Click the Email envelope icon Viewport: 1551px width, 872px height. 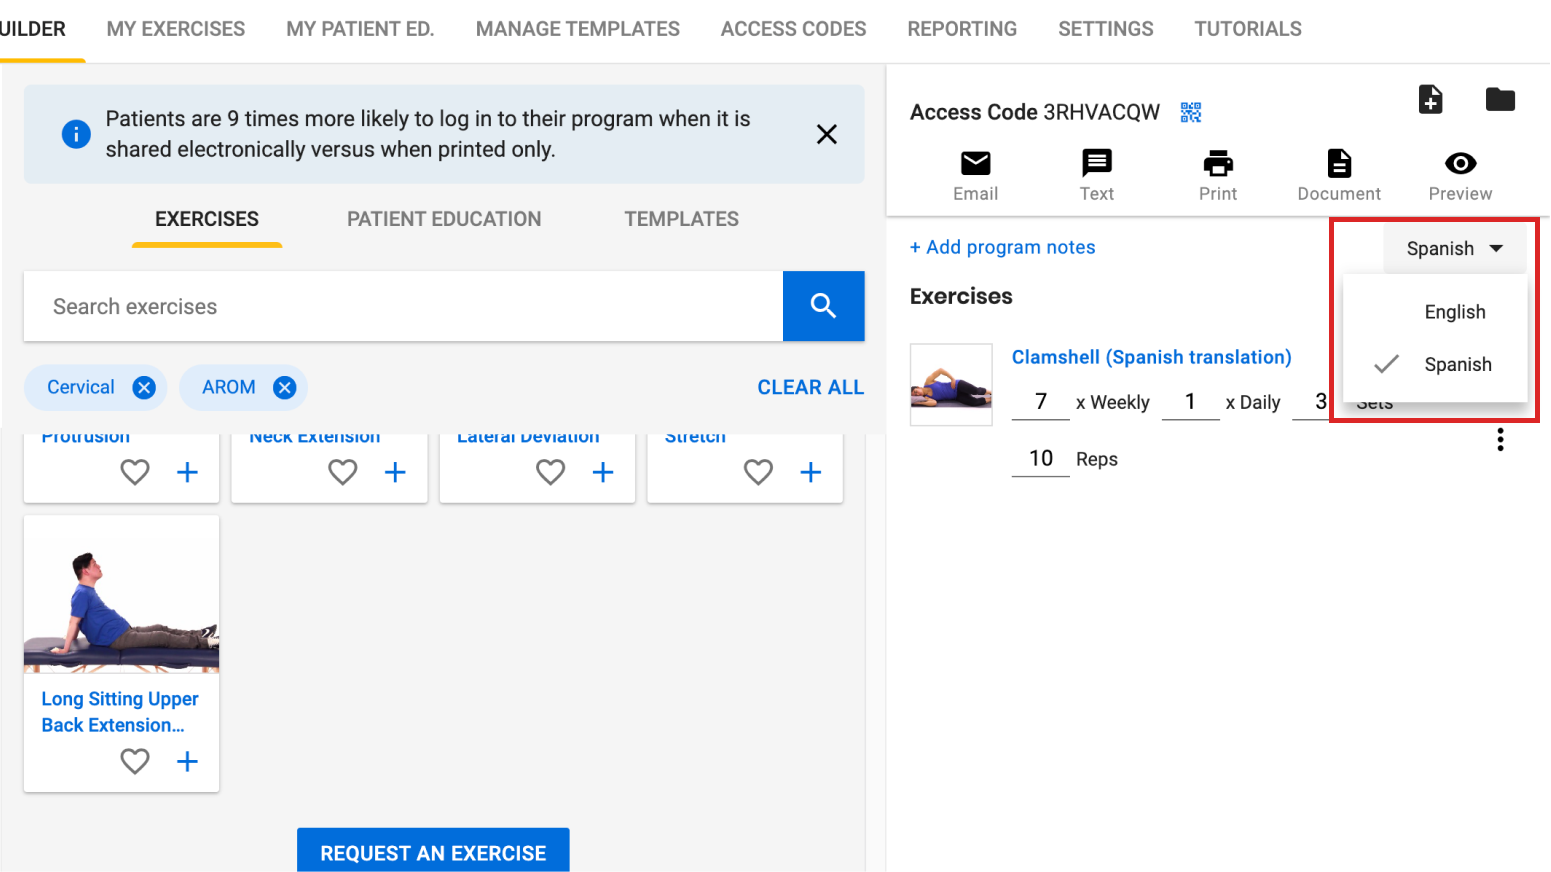975,164
